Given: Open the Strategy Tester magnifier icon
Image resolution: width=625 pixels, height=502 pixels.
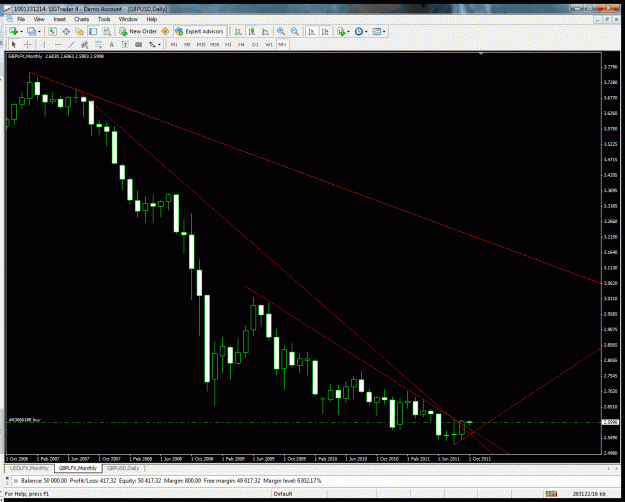Looking at the screenshot, I should click(106, 31).
